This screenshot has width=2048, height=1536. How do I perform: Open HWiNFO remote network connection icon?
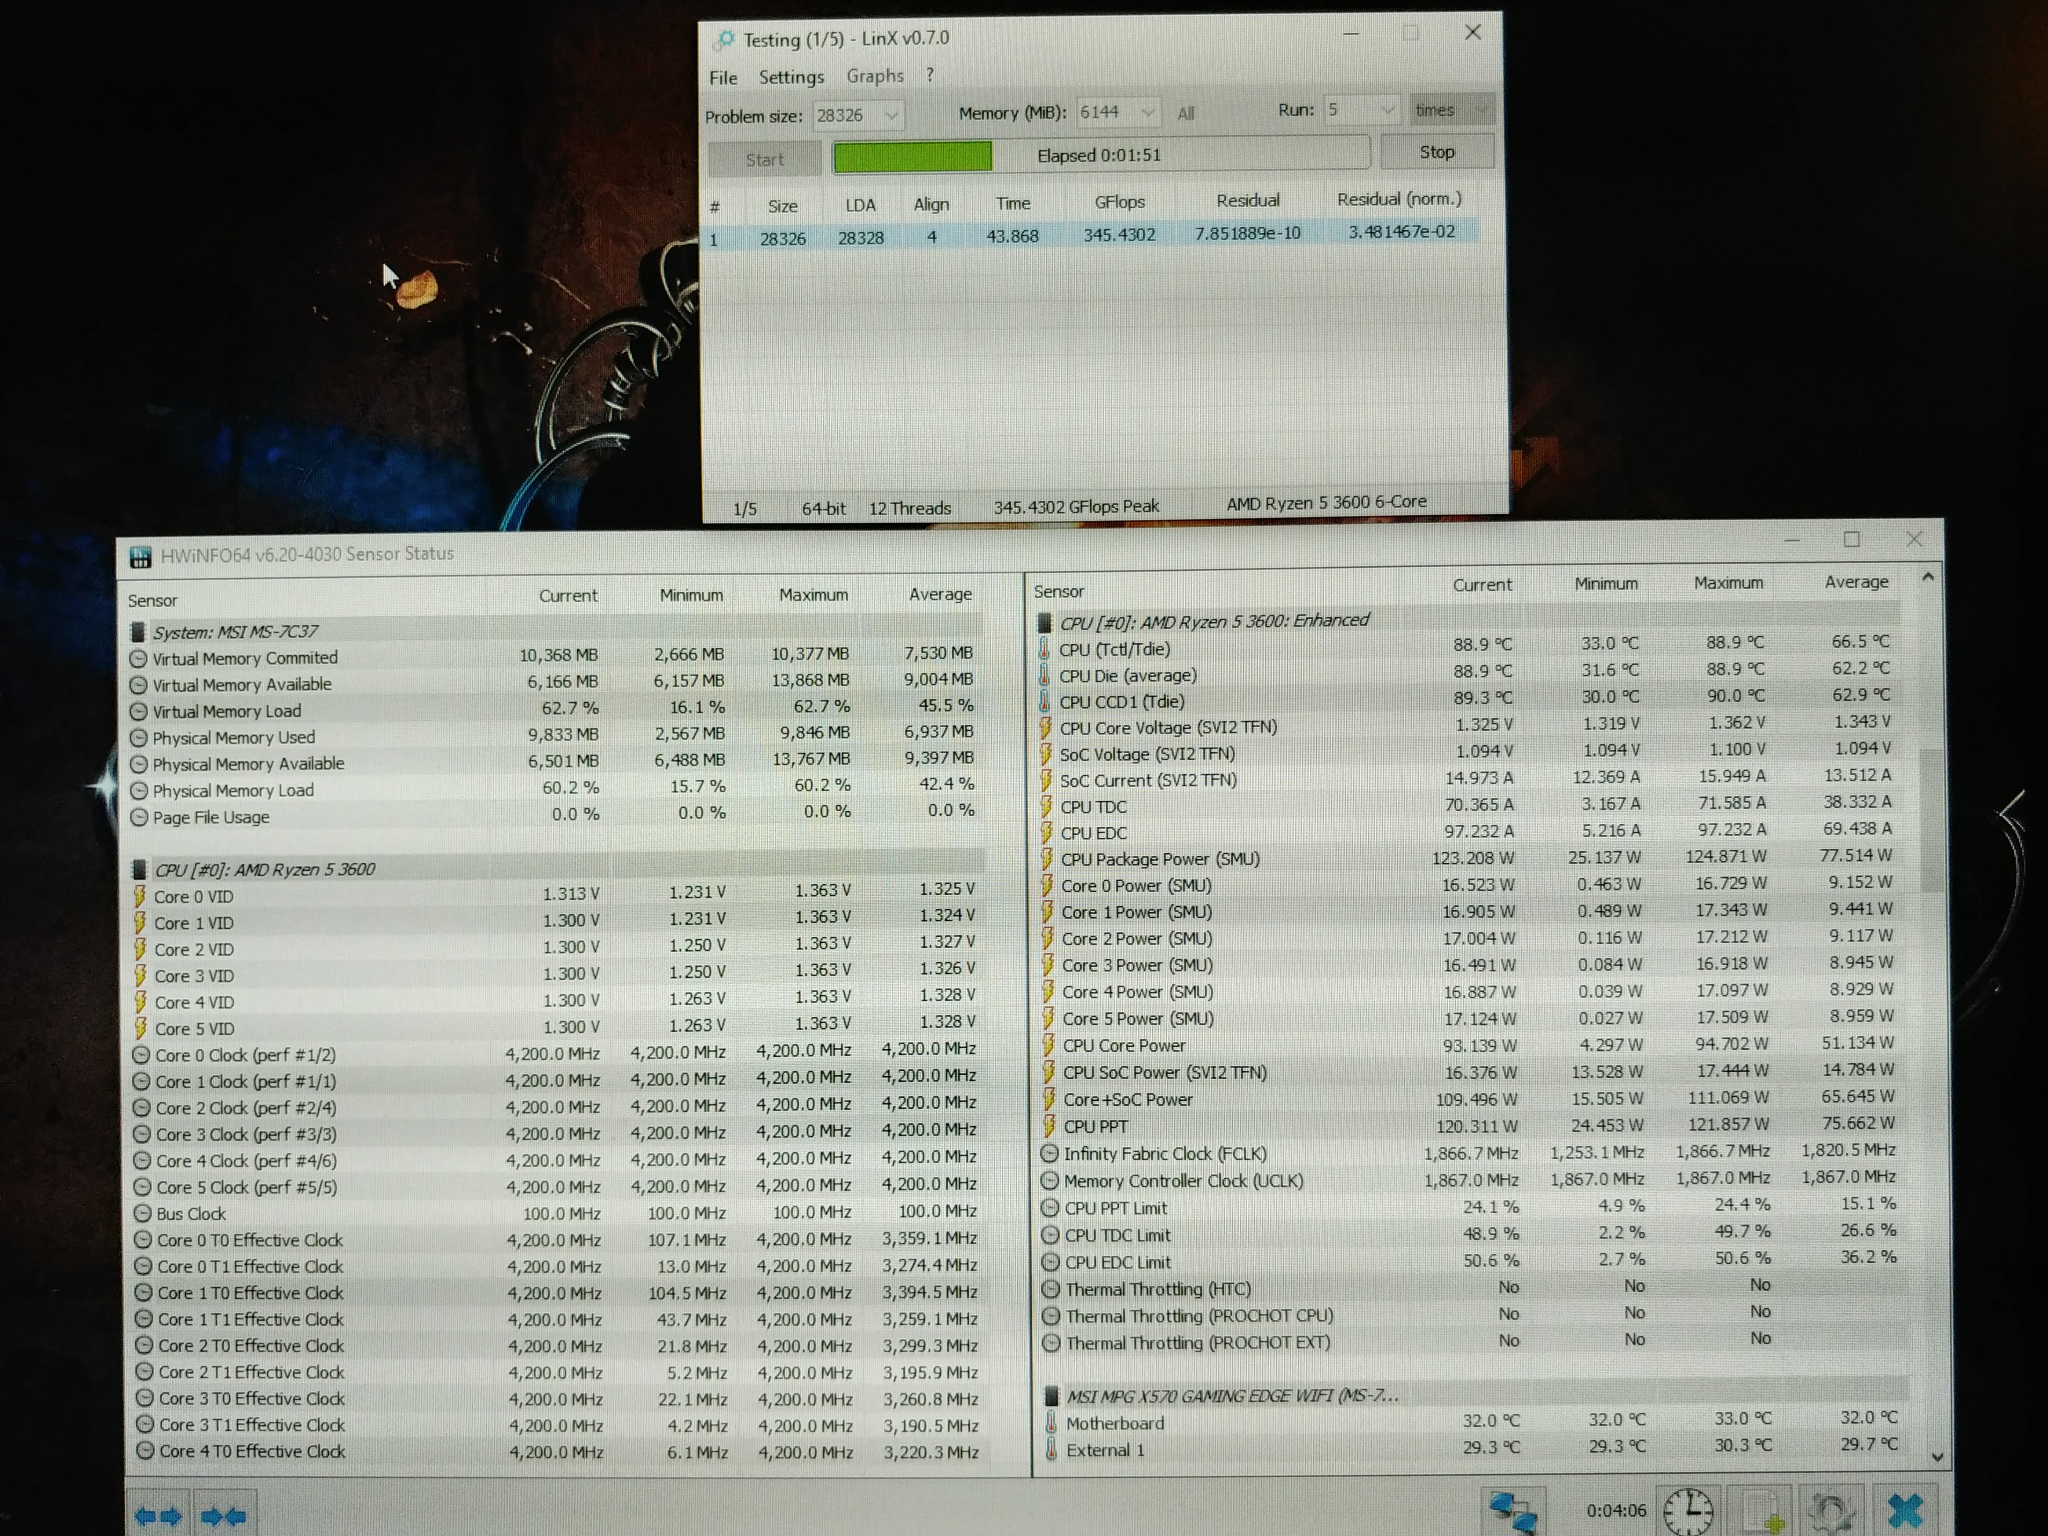click(x=1513, y=1511)
